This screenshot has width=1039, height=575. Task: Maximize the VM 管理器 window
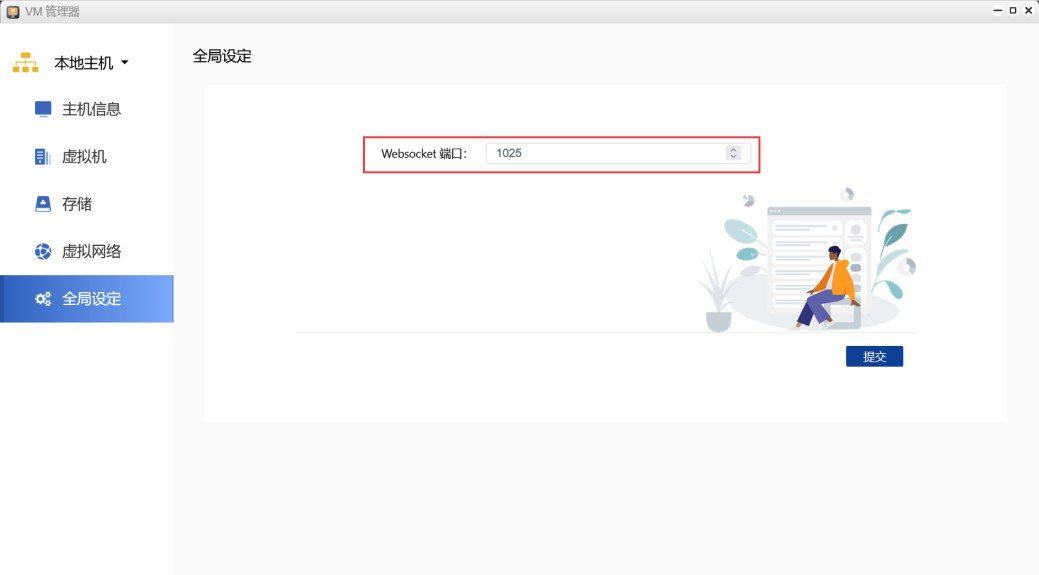point(1013,11)
